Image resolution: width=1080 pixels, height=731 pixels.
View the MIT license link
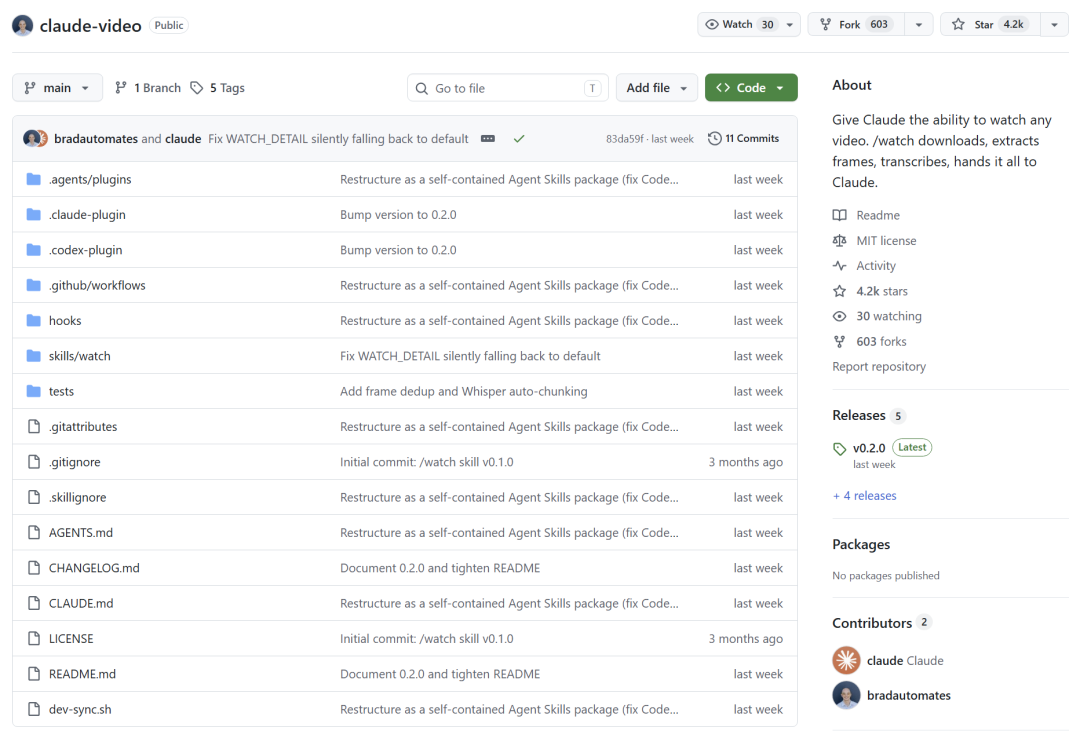pyautogui.click(x=886, y=240)
